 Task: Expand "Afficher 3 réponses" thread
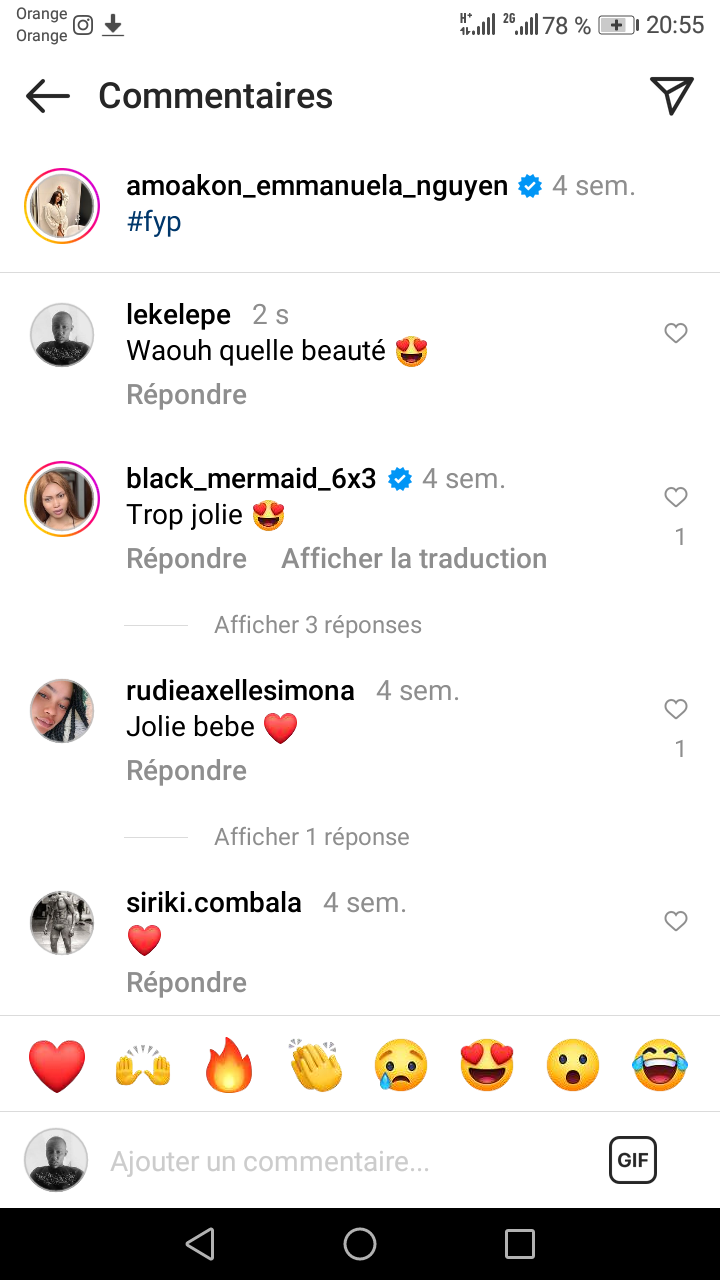pyautogui.click(x=318, y=625)
